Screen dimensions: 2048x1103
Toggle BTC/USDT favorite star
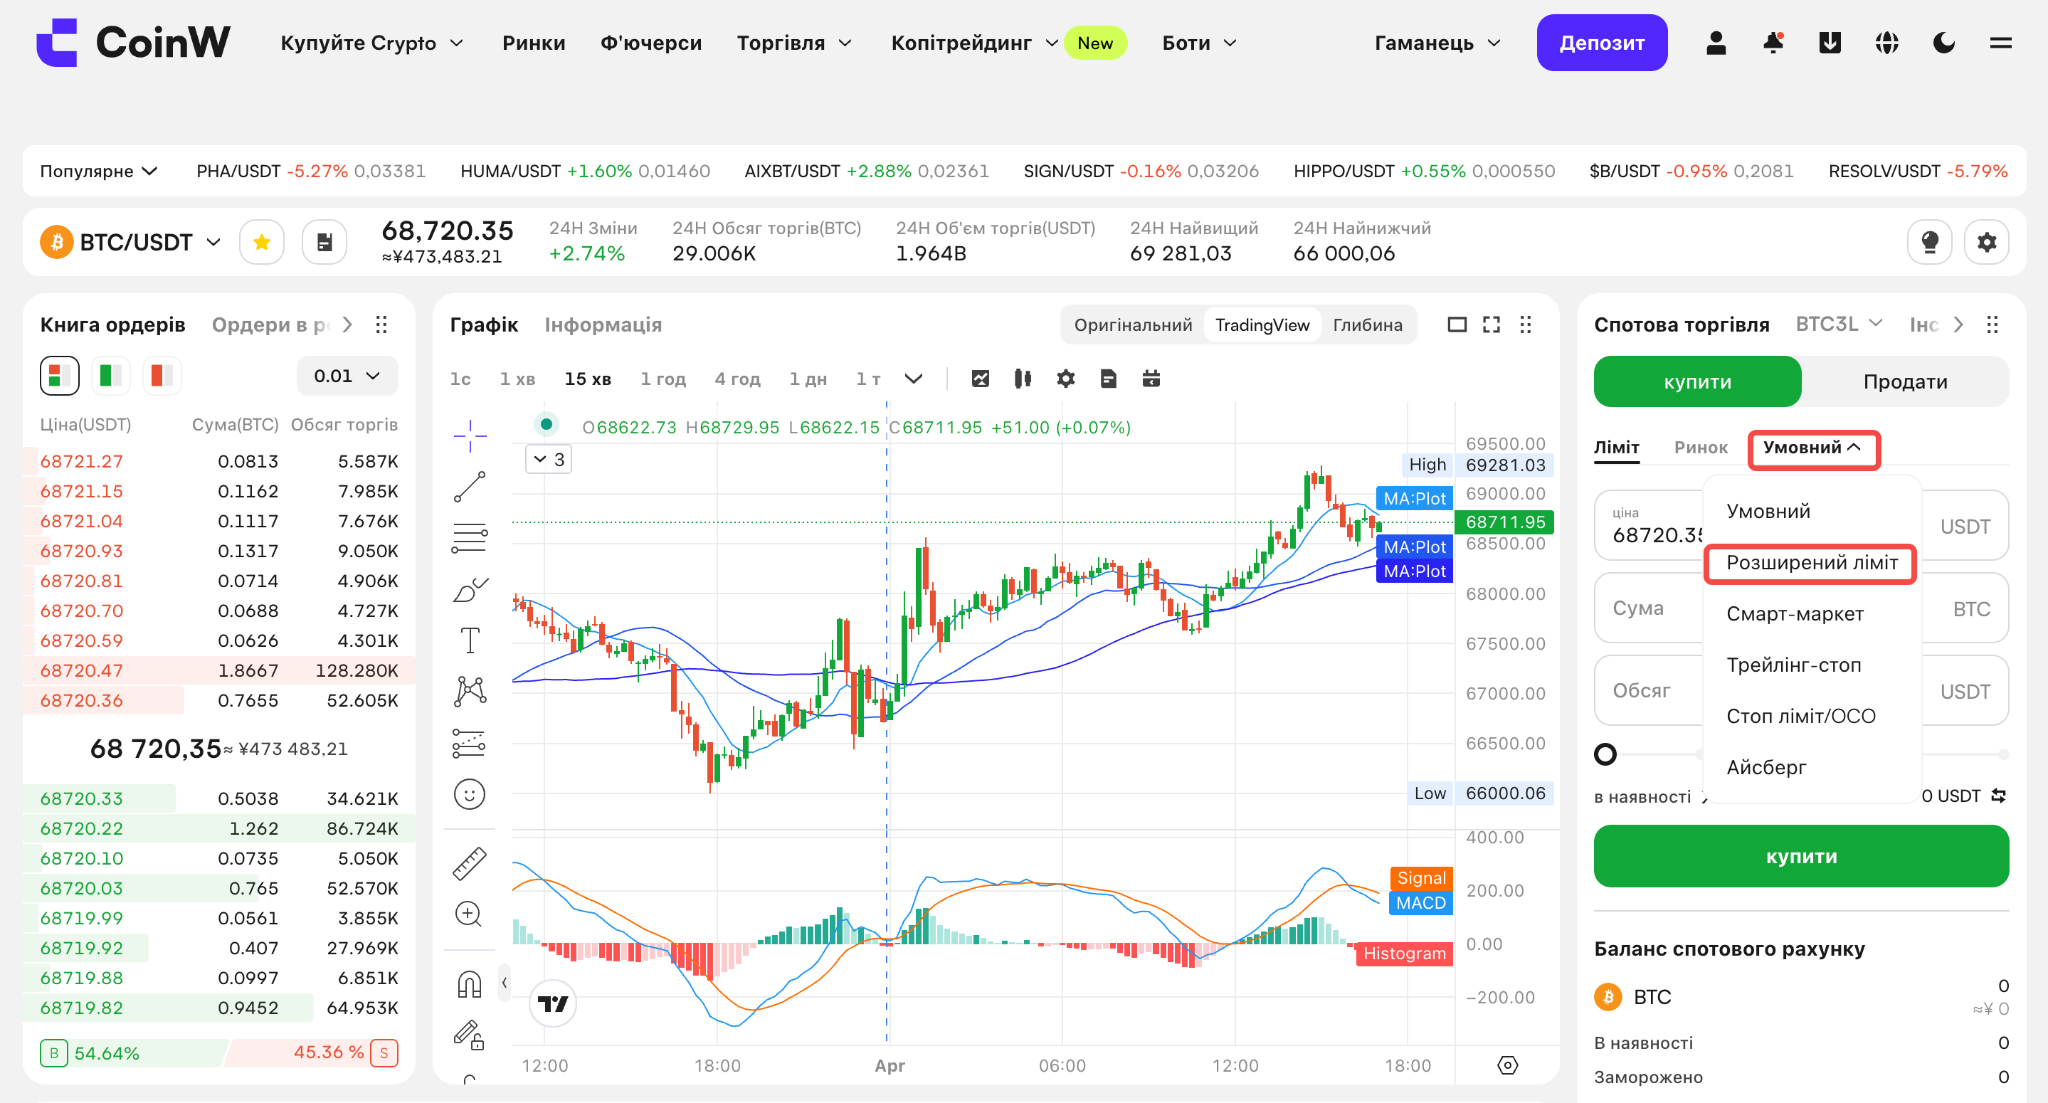click(262, 242)
